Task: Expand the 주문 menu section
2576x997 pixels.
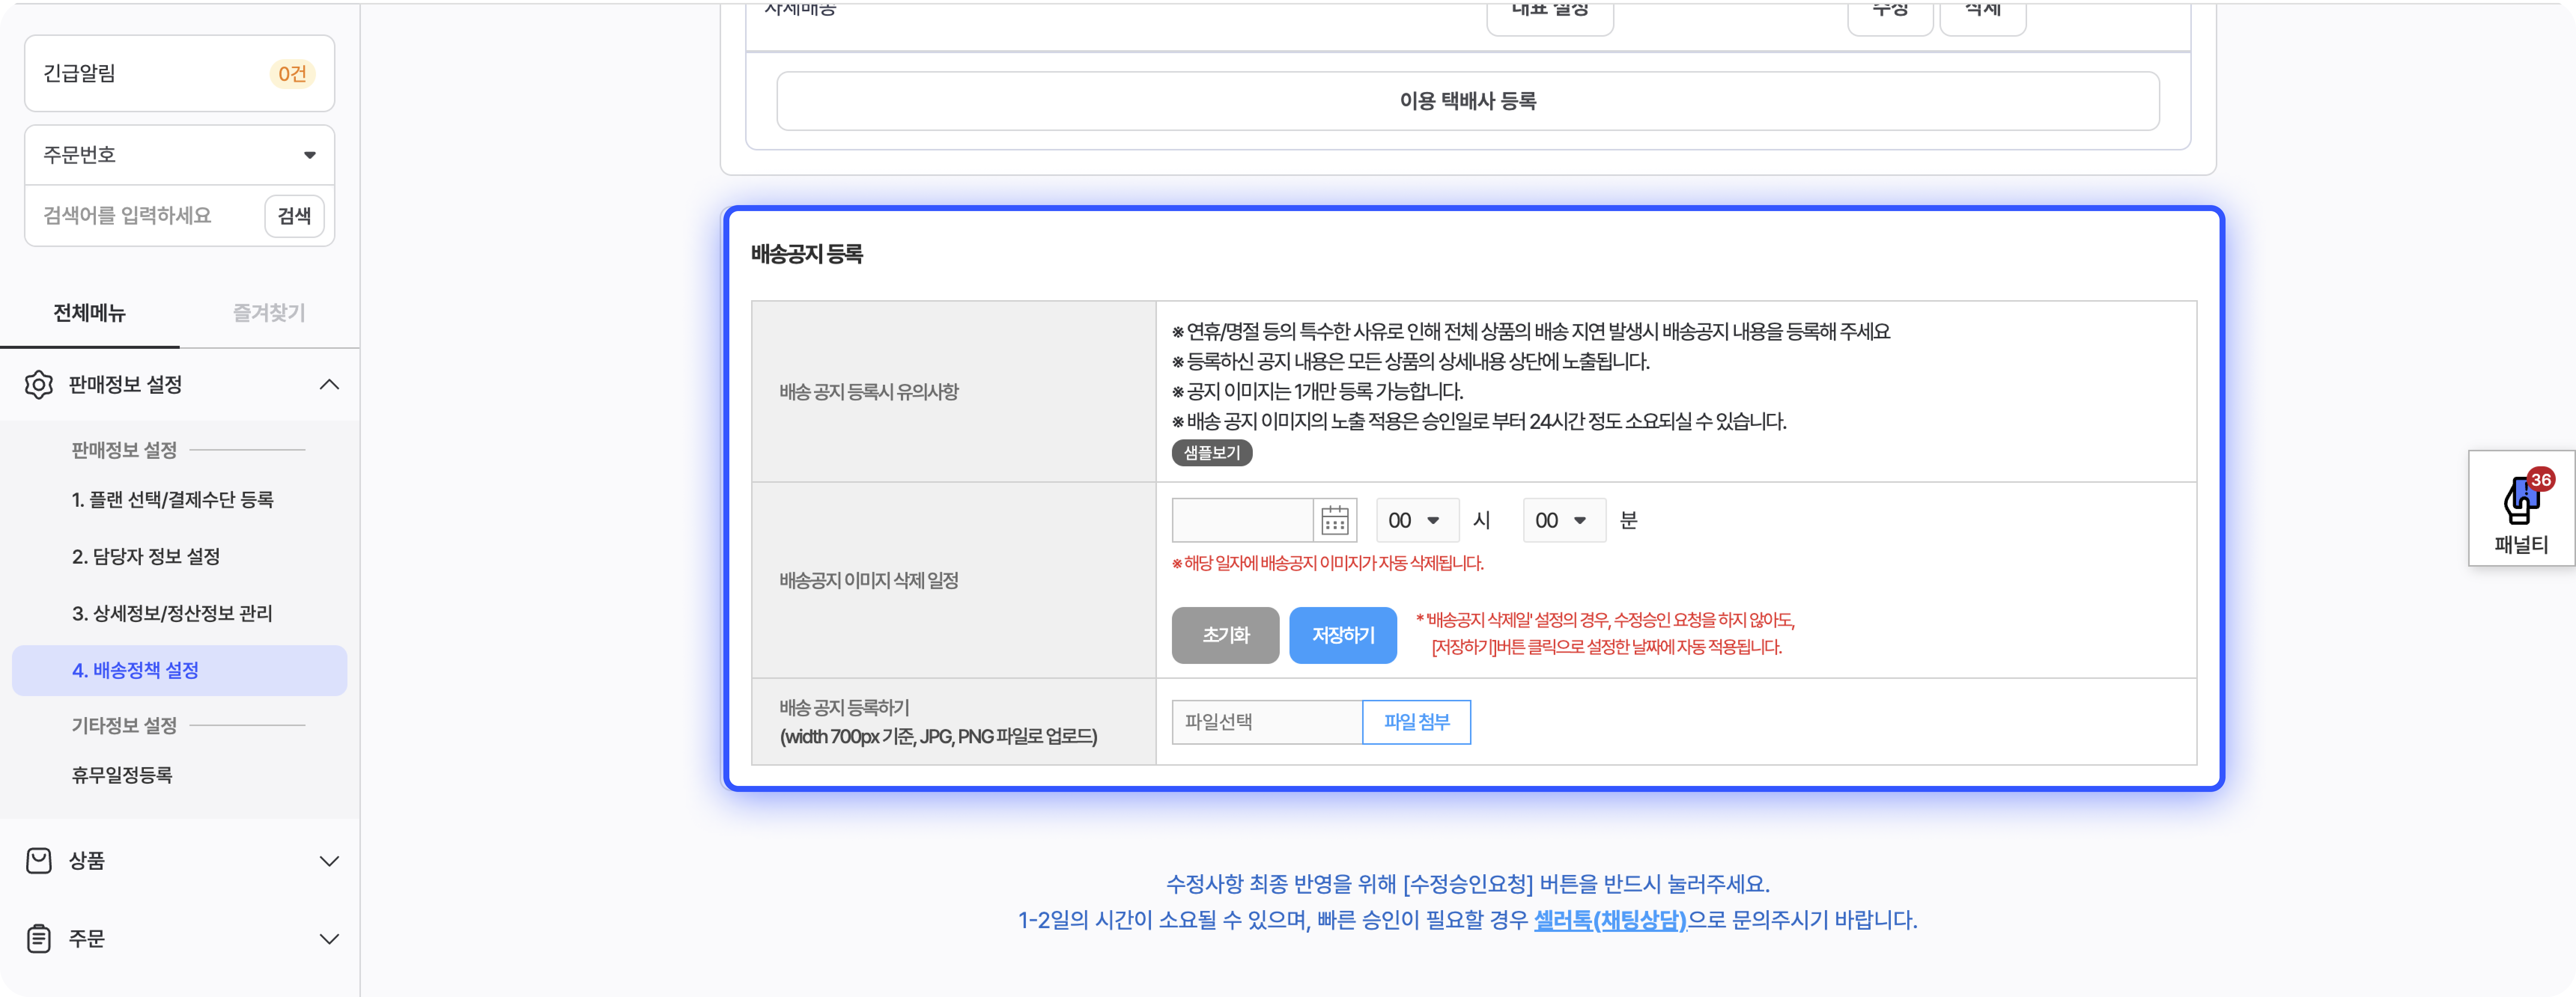Action: point(329,939)
